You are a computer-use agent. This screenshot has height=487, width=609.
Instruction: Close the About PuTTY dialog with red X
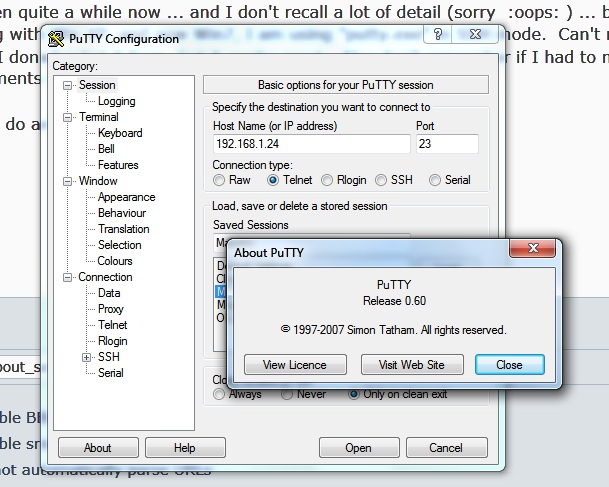click(x=532, y=248)
